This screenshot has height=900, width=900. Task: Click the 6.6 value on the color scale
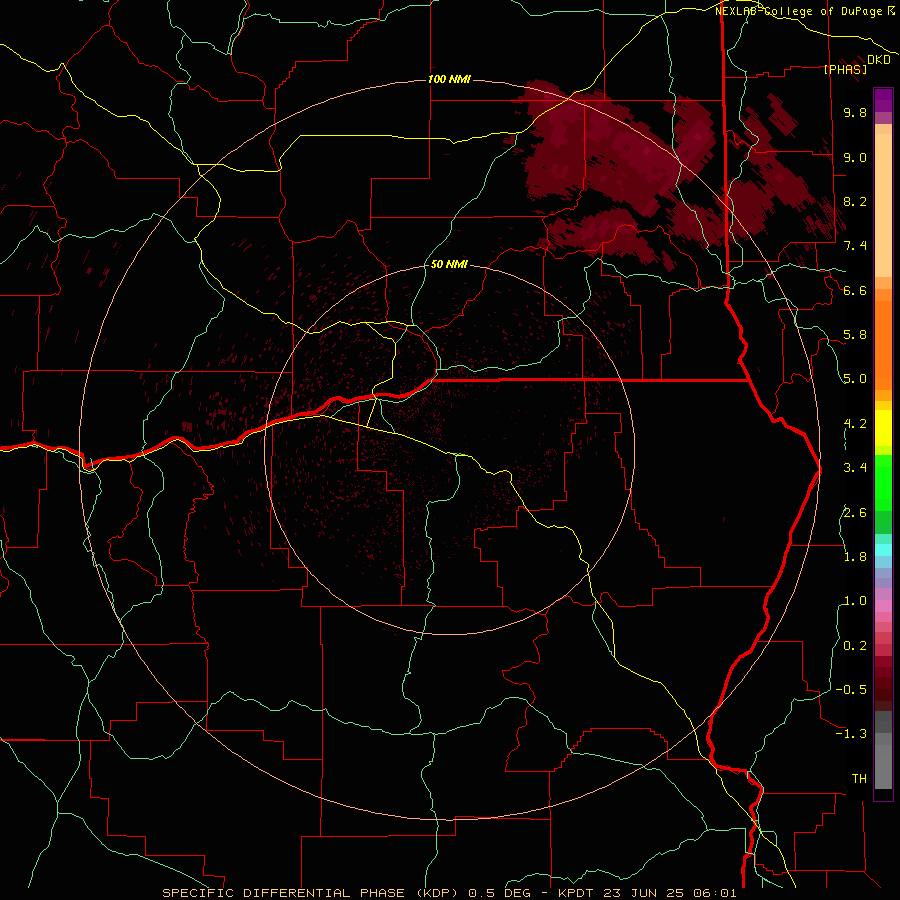855,290
